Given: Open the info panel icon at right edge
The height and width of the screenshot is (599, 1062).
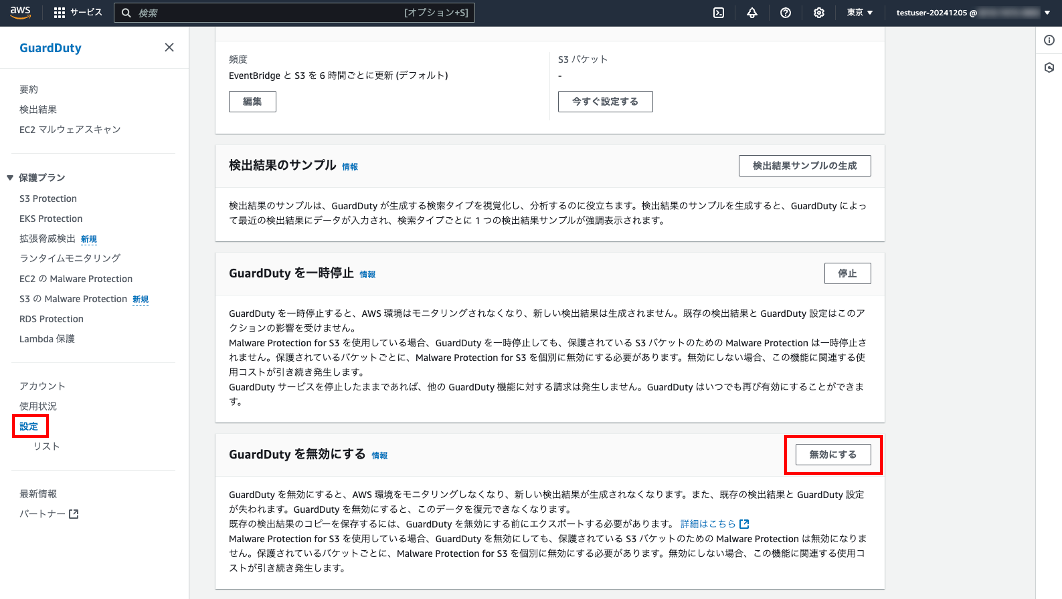Looking at the screenshot, I should click(x=1049, y=41).
